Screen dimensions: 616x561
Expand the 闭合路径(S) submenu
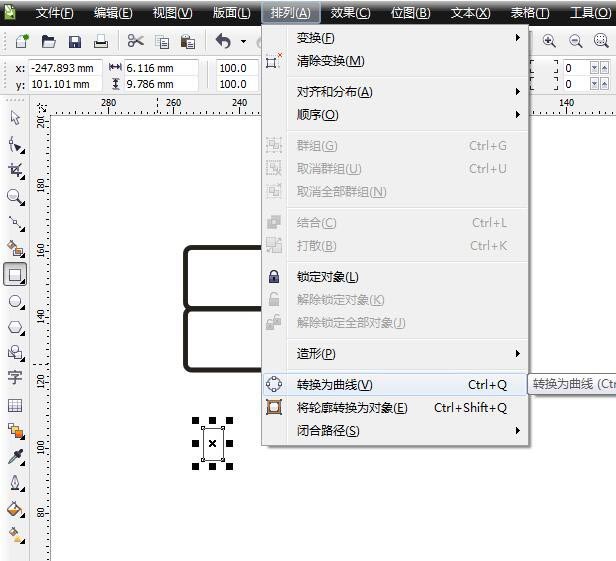[x=395, y=431]
